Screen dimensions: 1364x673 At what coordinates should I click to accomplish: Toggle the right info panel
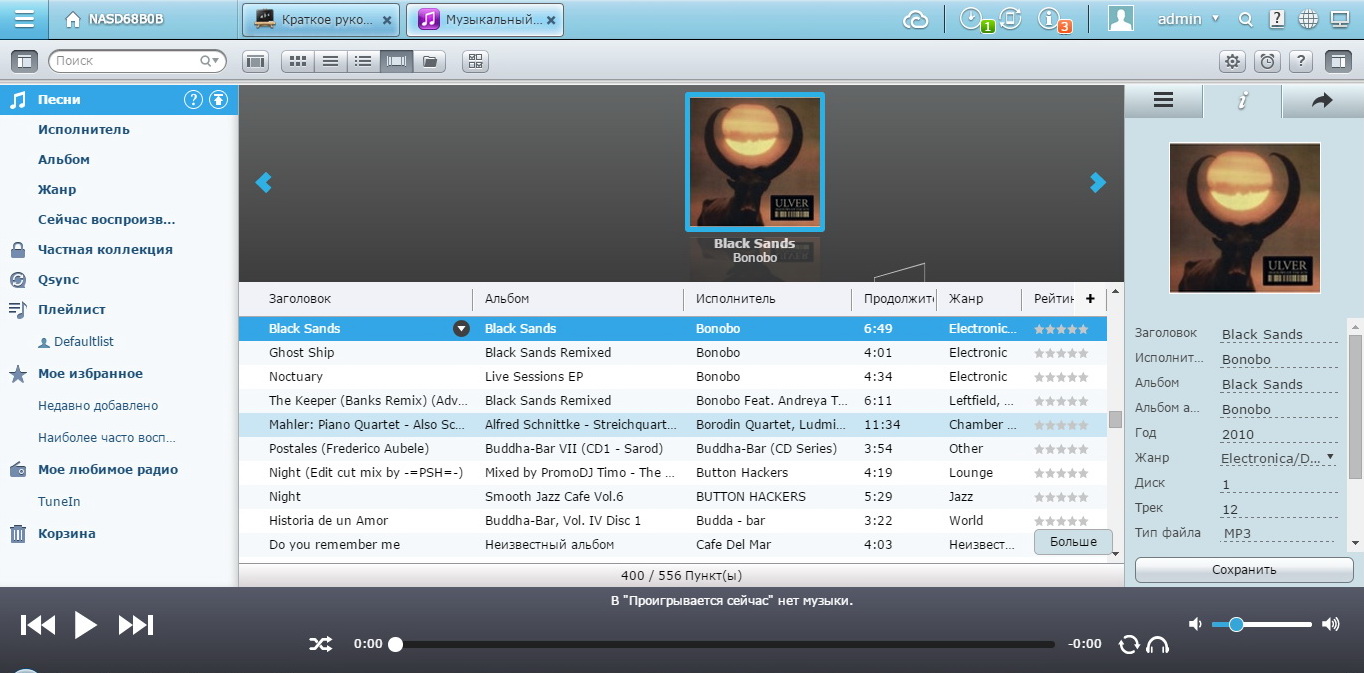(x=1337, y=61)
